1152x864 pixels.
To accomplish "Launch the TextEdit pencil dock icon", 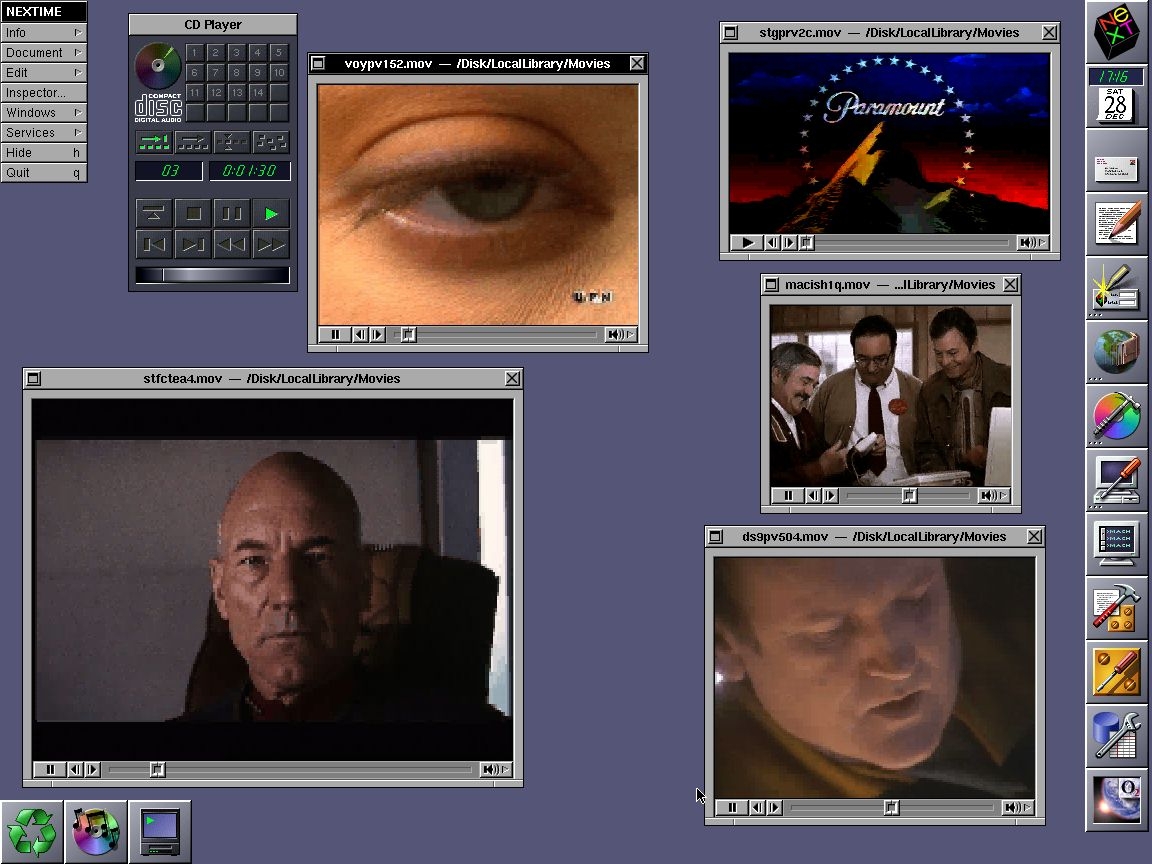I will click(x=1116, y=223).
